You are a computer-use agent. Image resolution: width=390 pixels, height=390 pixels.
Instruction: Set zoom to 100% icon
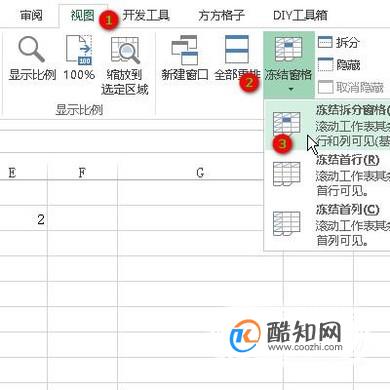[79, 49]
